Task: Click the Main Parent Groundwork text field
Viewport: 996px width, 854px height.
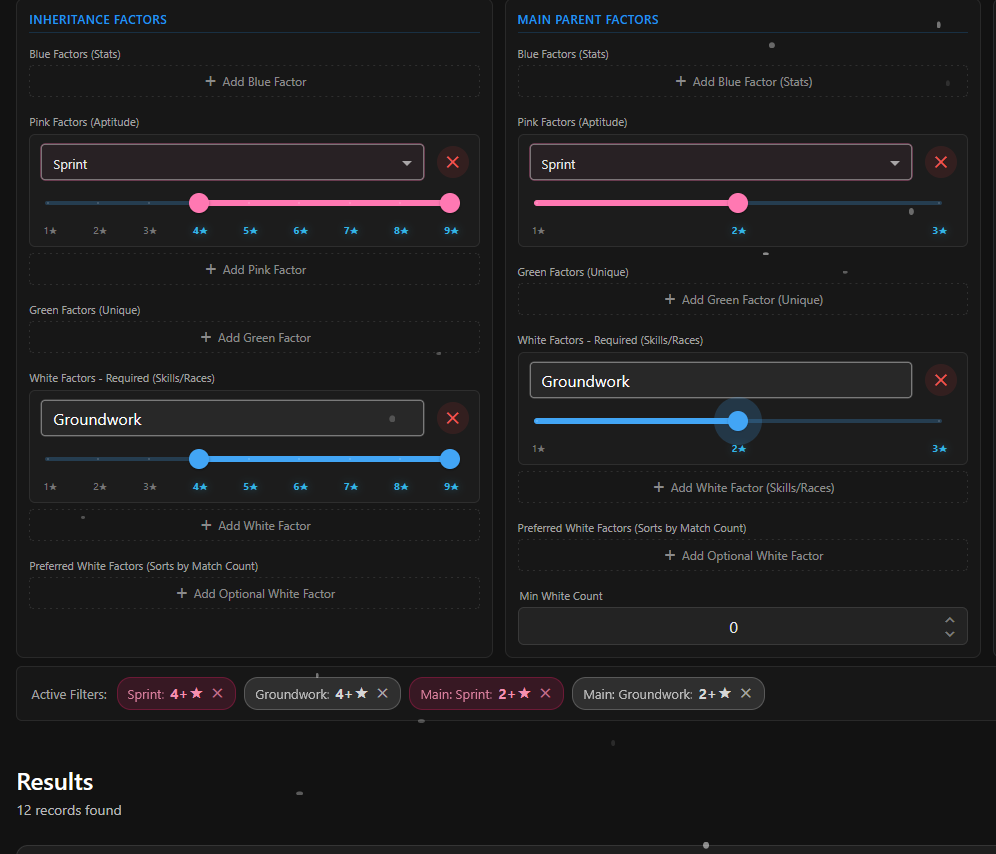Action: pyautogui.click(x=720, y=380)
